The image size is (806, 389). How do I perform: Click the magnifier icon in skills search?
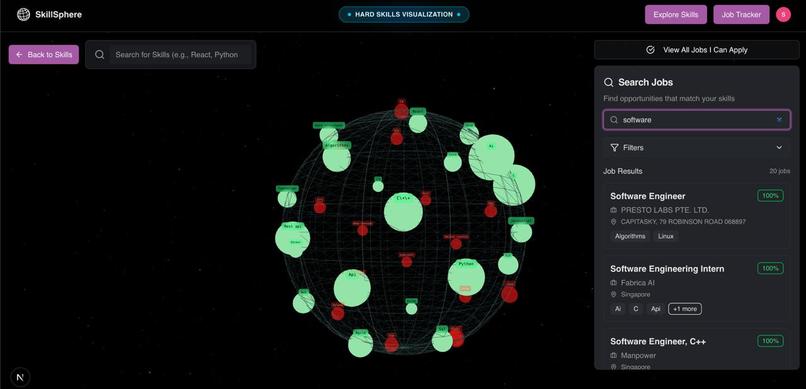[x=100, y=54]
